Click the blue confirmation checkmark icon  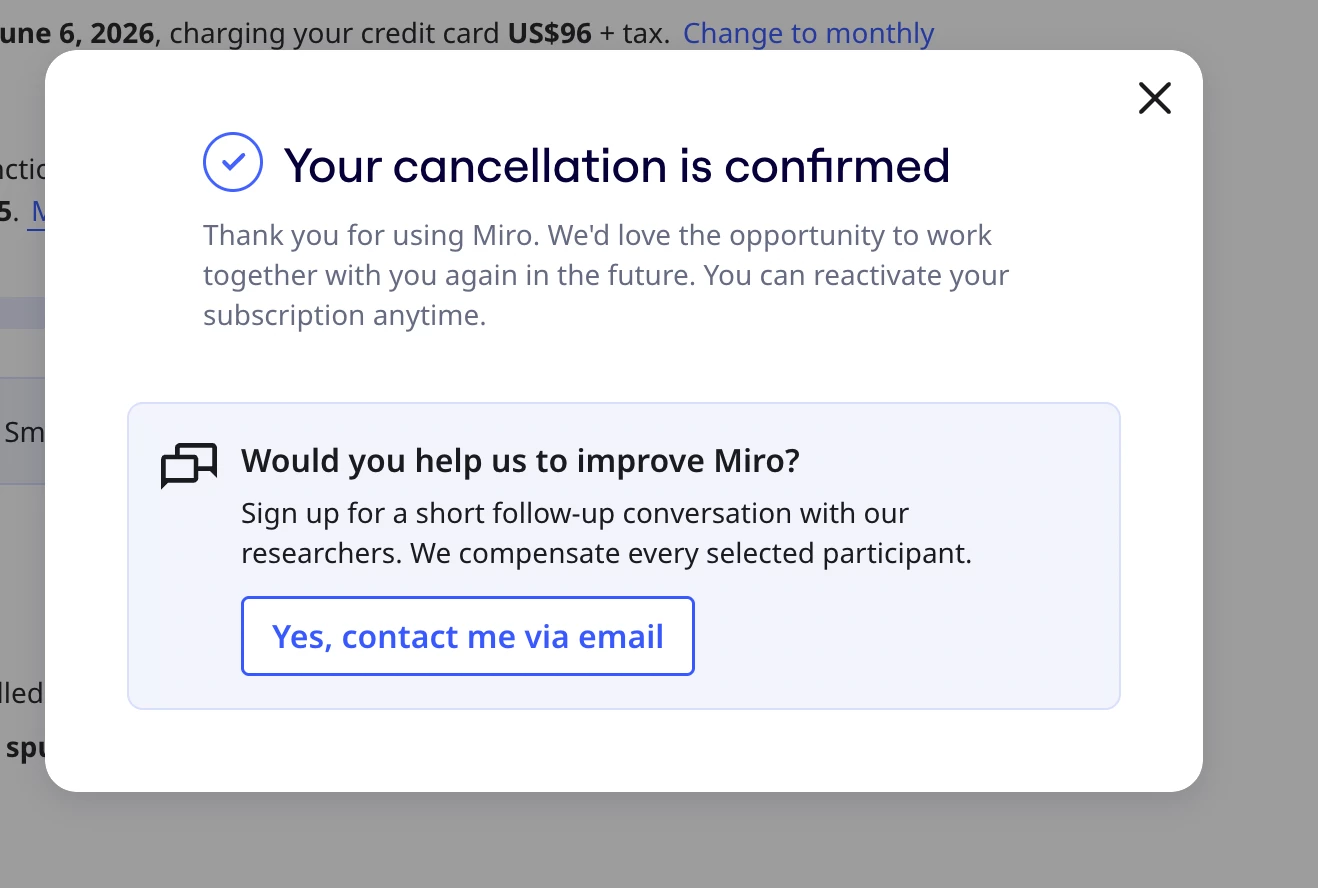pos(233,162)
